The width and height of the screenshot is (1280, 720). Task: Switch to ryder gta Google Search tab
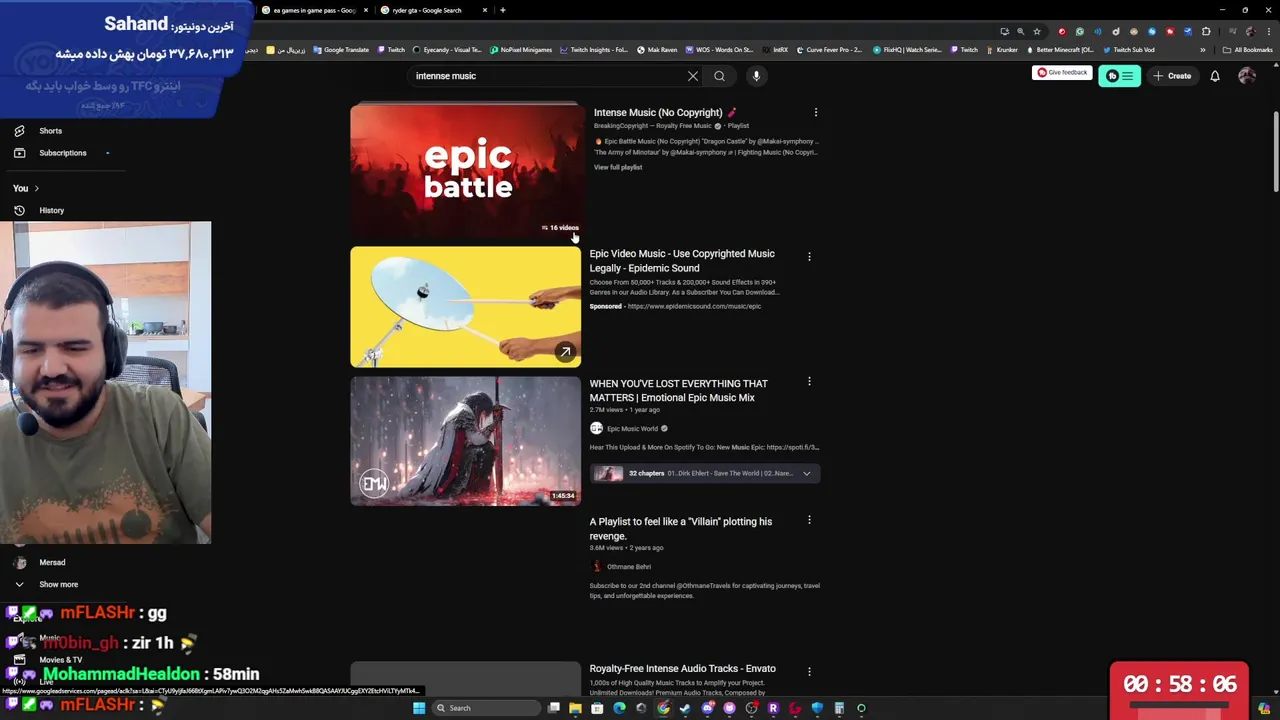point(427,10)
